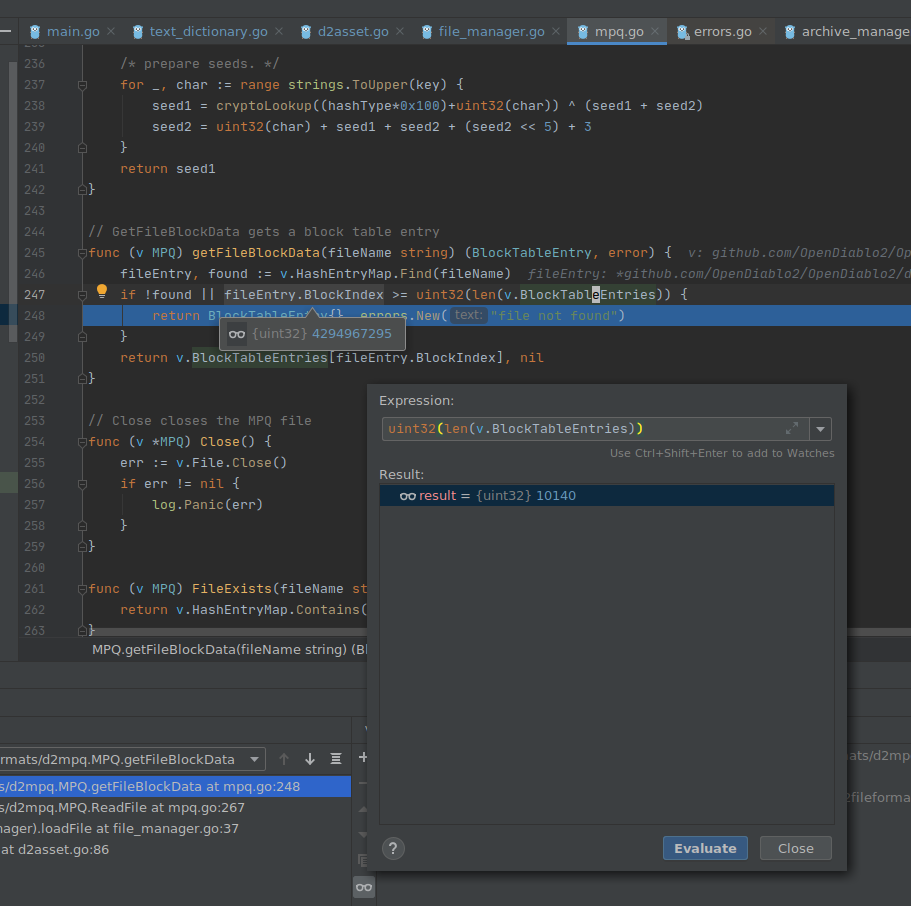Navigate up the call stack with the up arrow
The height and width of the screenshot is (906, 911).
[284, 758]
